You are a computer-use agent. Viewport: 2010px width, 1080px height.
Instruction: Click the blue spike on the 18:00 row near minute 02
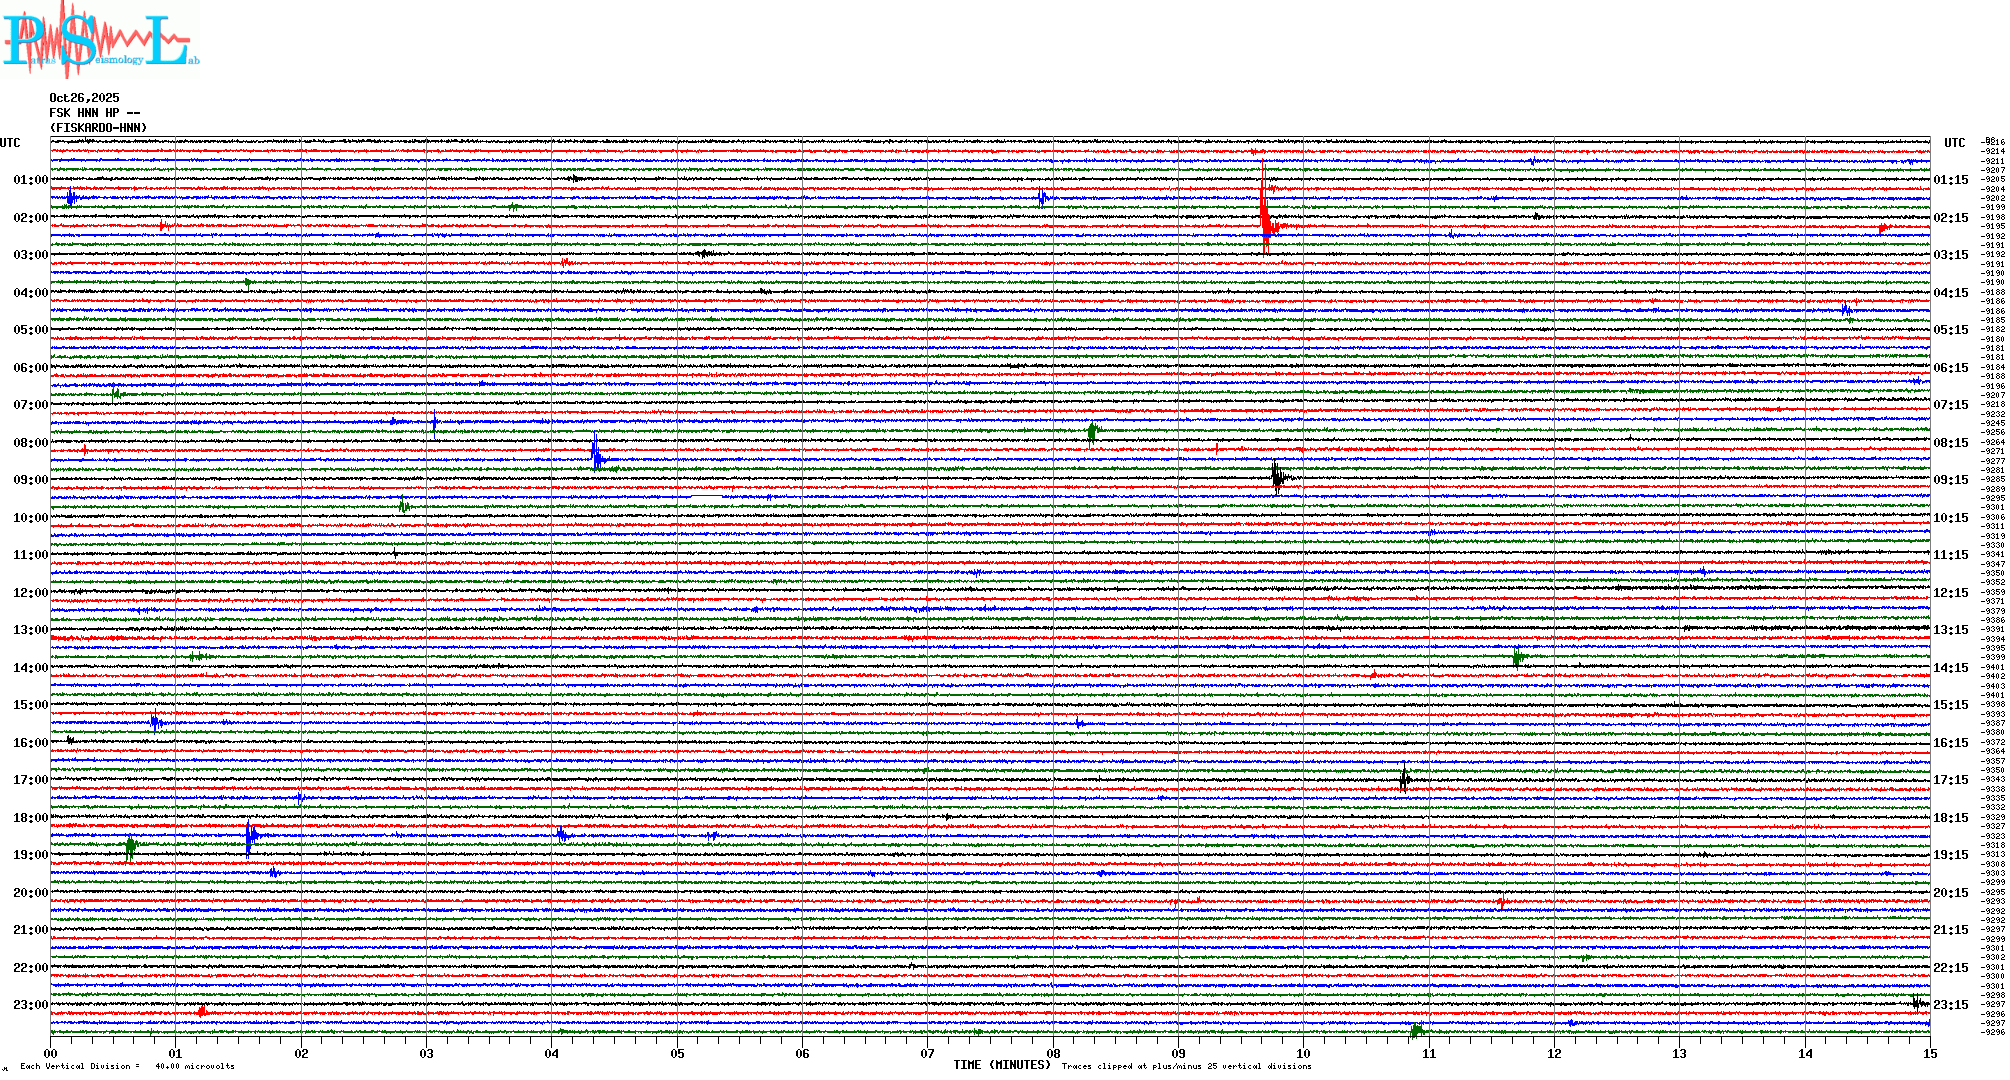250,835
